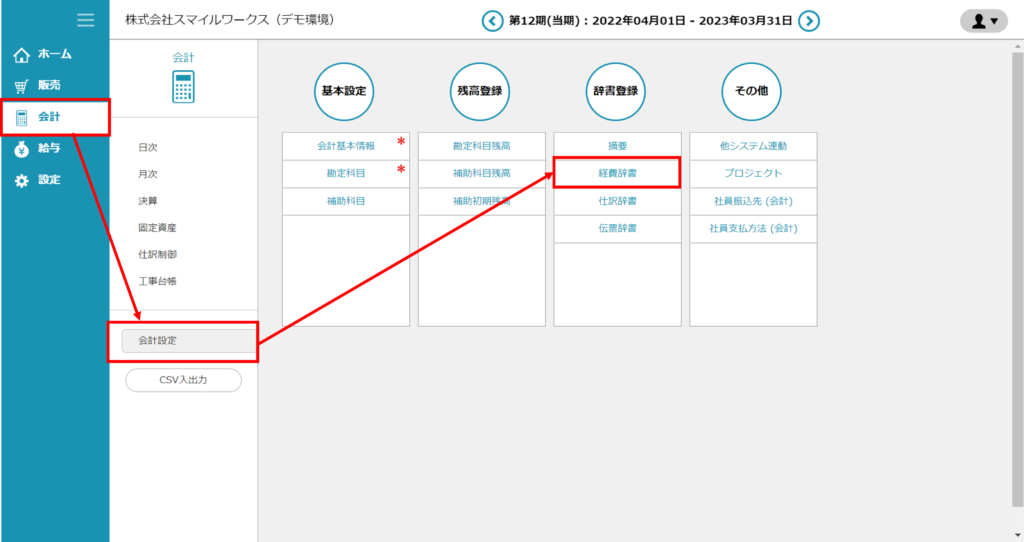Select 工事台帳 submenu item
The image size is (1024, 542).
pyautogui.click(x=157, y=281)
